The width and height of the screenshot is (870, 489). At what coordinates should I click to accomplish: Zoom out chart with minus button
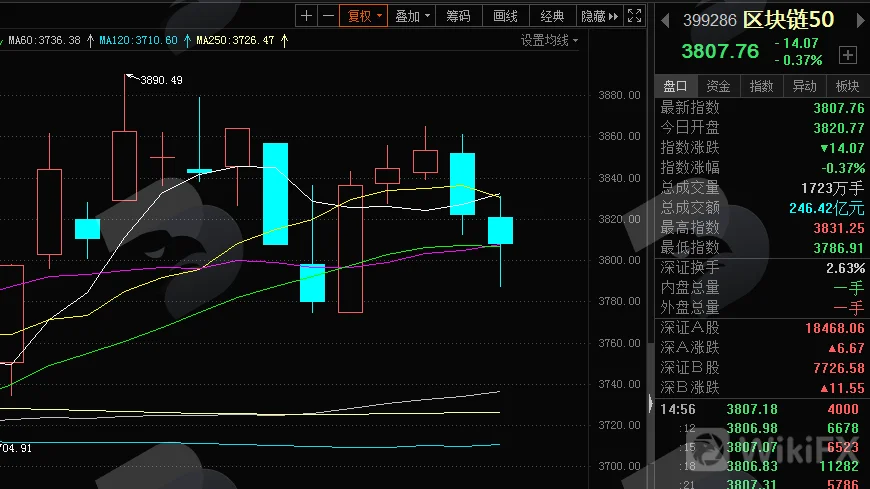tap(328, 16)
